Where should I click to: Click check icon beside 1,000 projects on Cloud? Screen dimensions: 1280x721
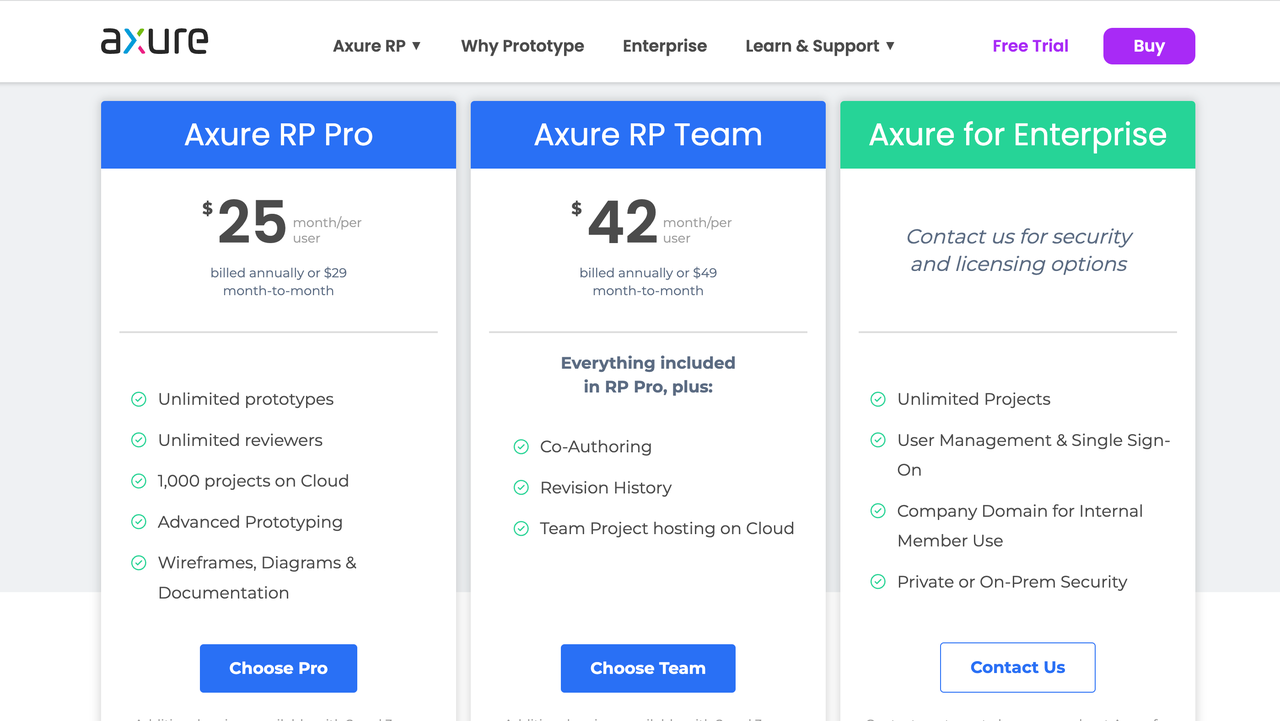point(139,481)
